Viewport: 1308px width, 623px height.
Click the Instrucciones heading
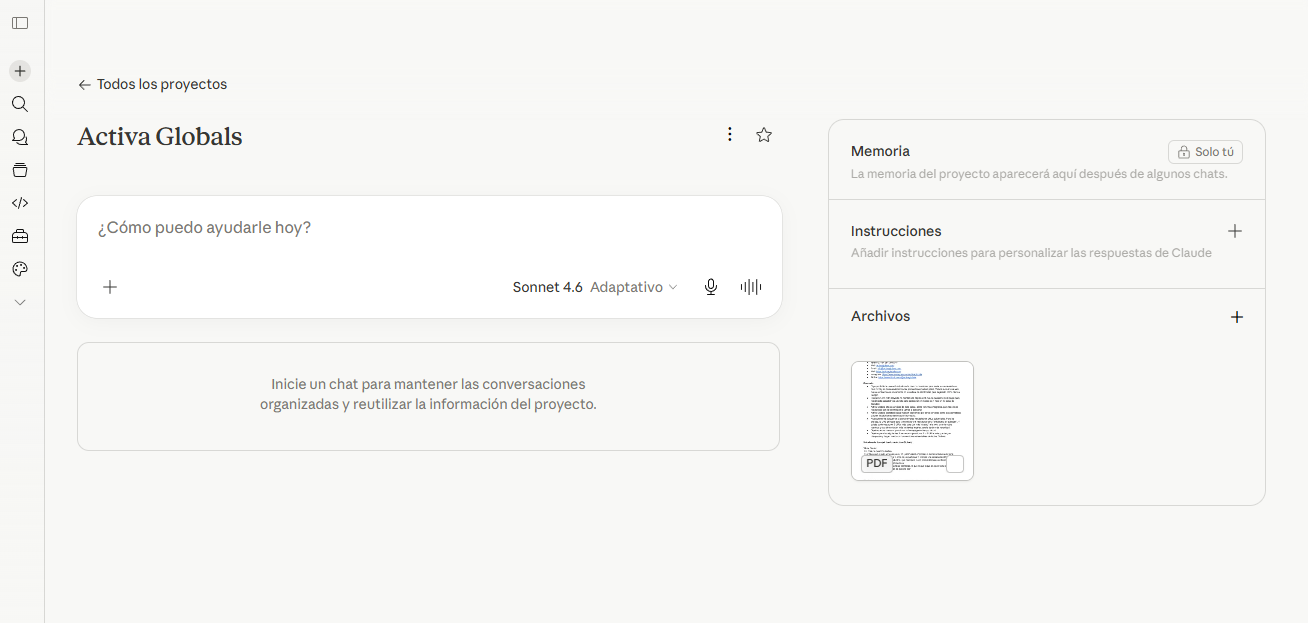(896, 231)
